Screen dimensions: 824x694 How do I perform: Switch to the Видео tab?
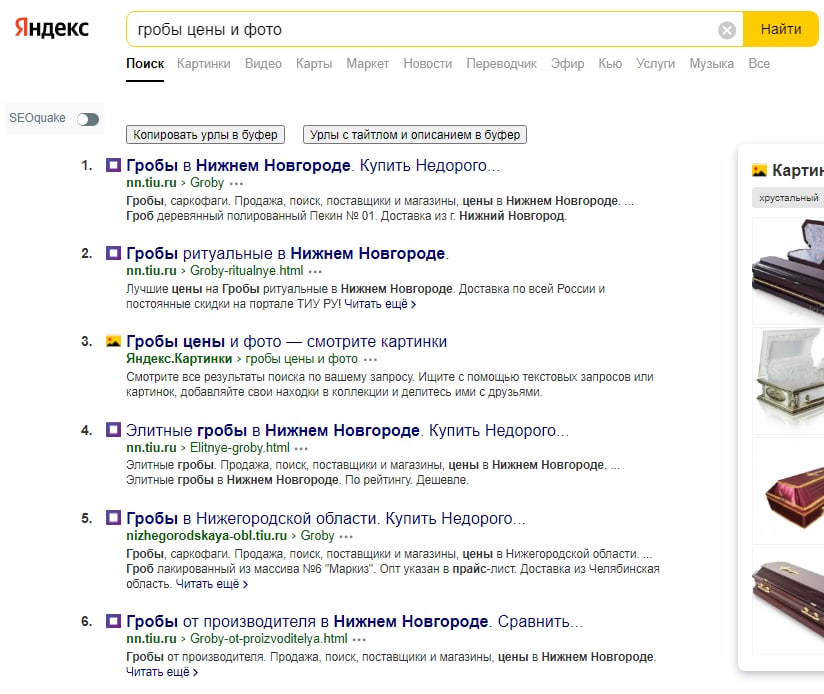click(263, 64)
